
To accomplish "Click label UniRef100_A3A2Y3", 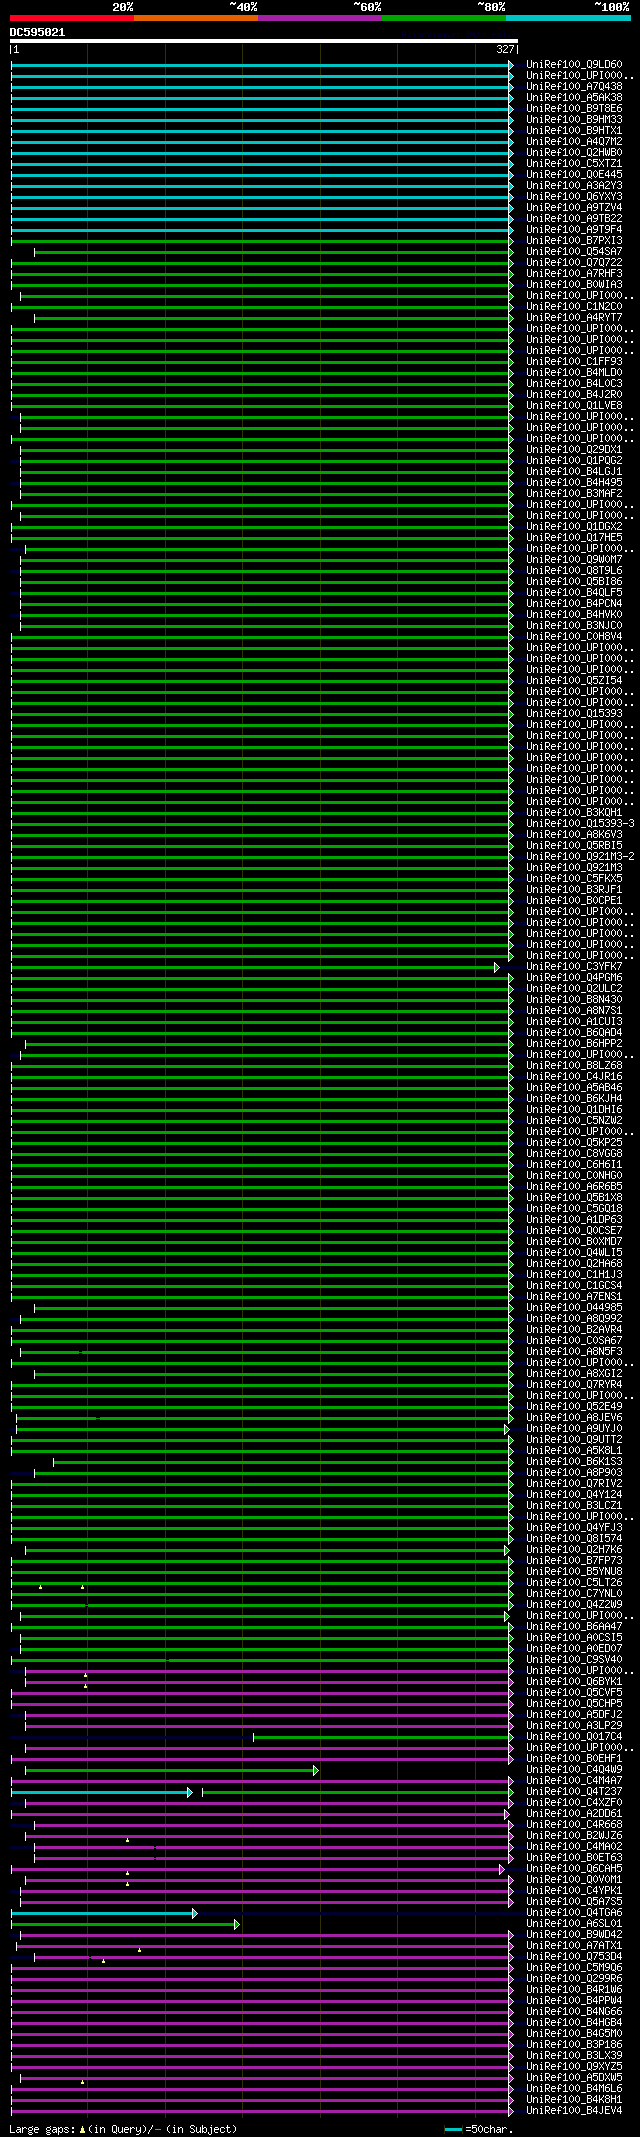I will pos(574,186).
